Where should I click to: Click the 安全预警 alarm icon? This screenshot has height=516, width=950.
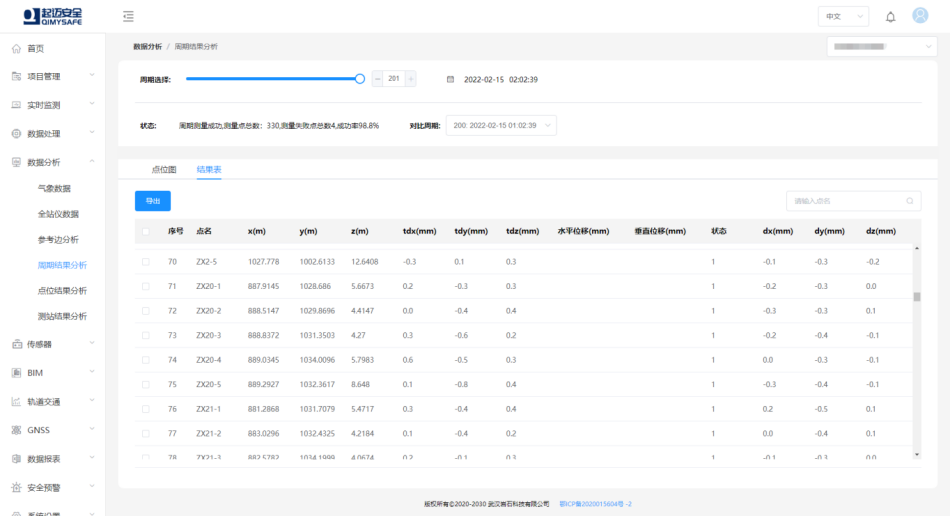[x=16, y=488]
